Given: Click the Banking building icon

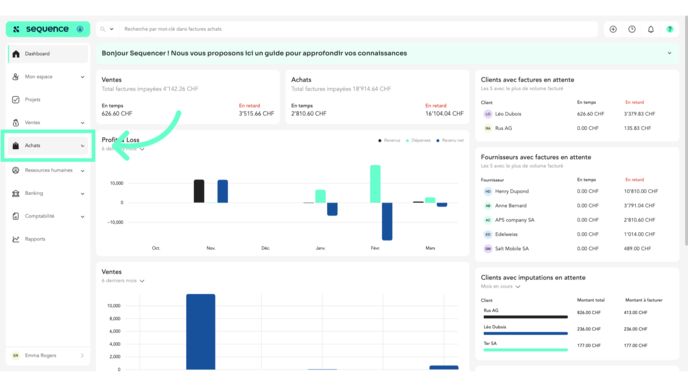Looking at the screenshot, I should point(16,194).
